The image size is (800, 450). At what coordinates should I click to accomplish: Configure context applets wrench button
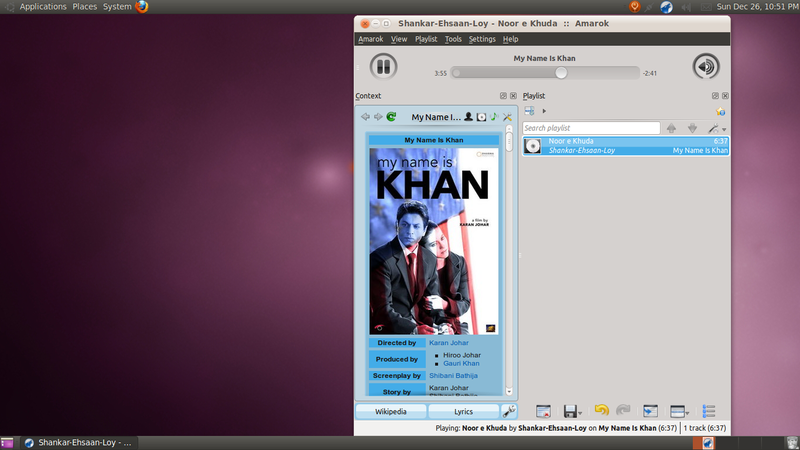(x=509, y=411)
